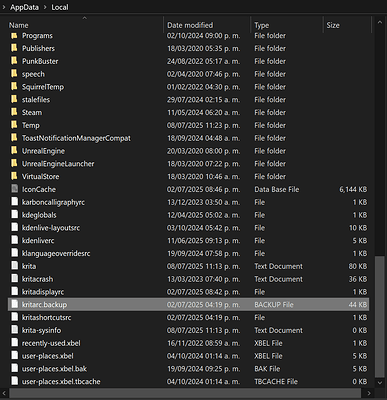Select the folder name UnrealEngineLauncher

[58, 164]
